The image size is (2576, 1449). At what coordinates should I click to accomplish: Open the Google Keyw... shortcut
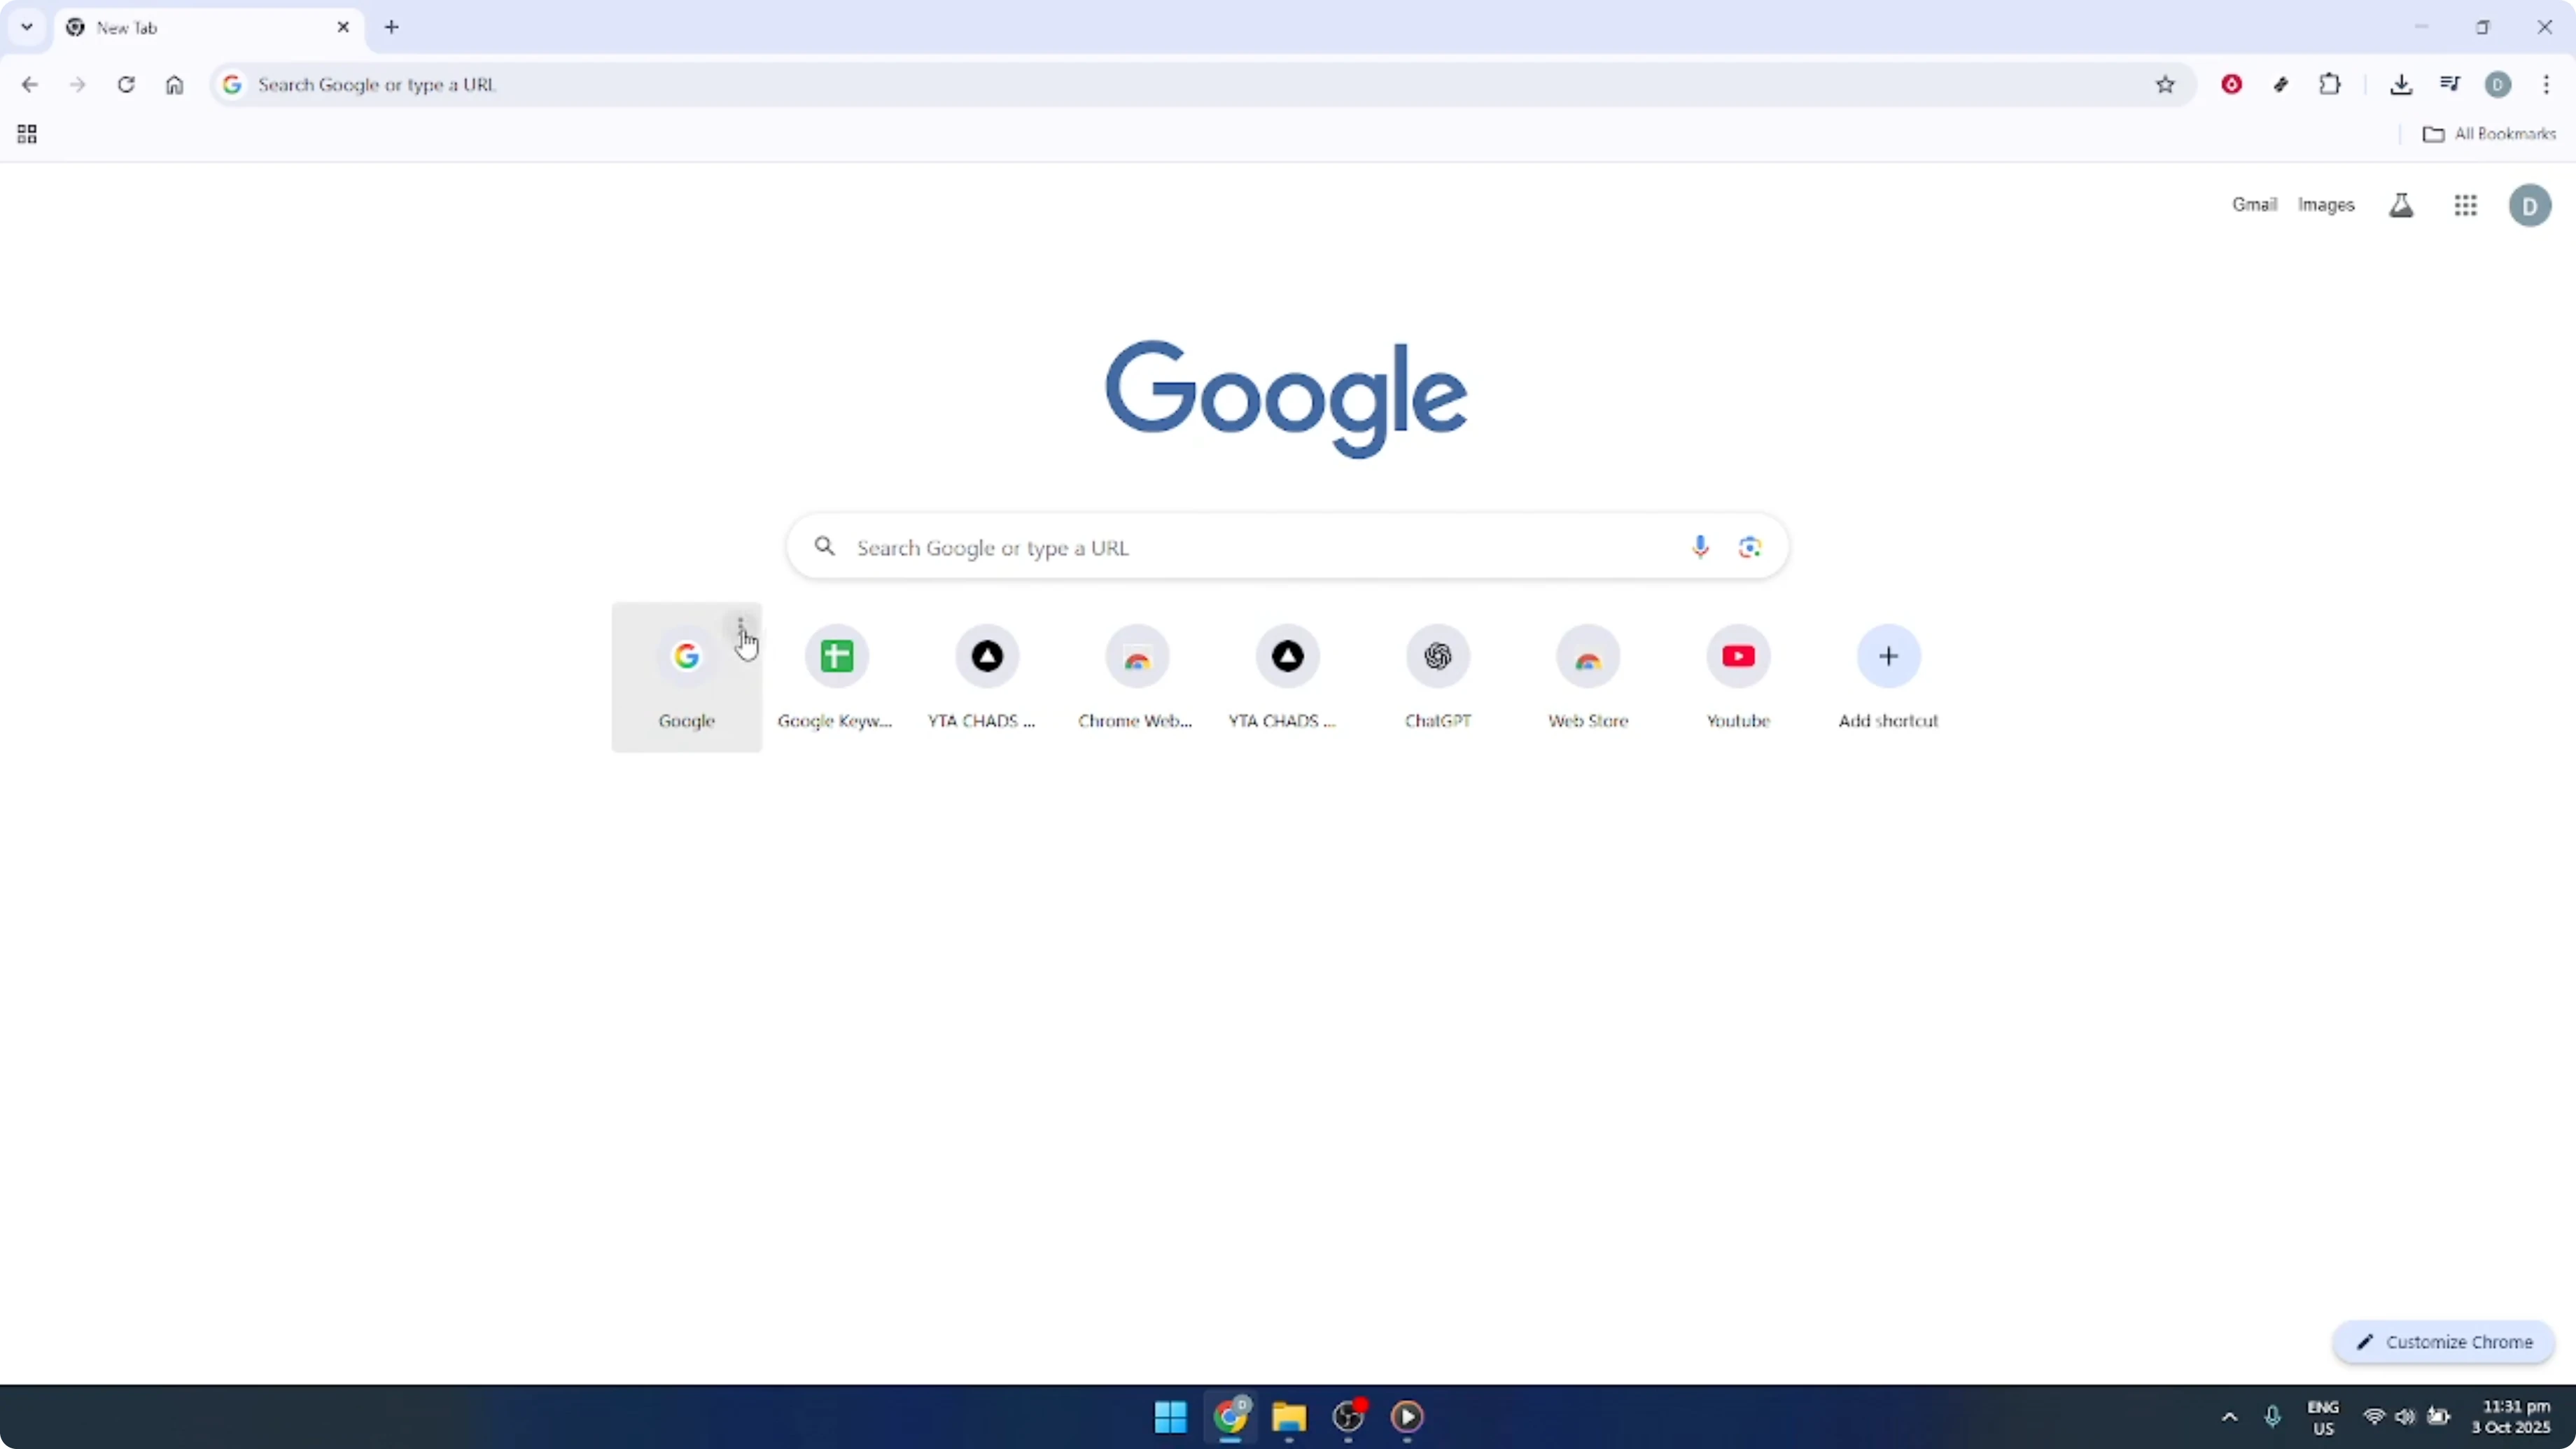click(836, 677)
